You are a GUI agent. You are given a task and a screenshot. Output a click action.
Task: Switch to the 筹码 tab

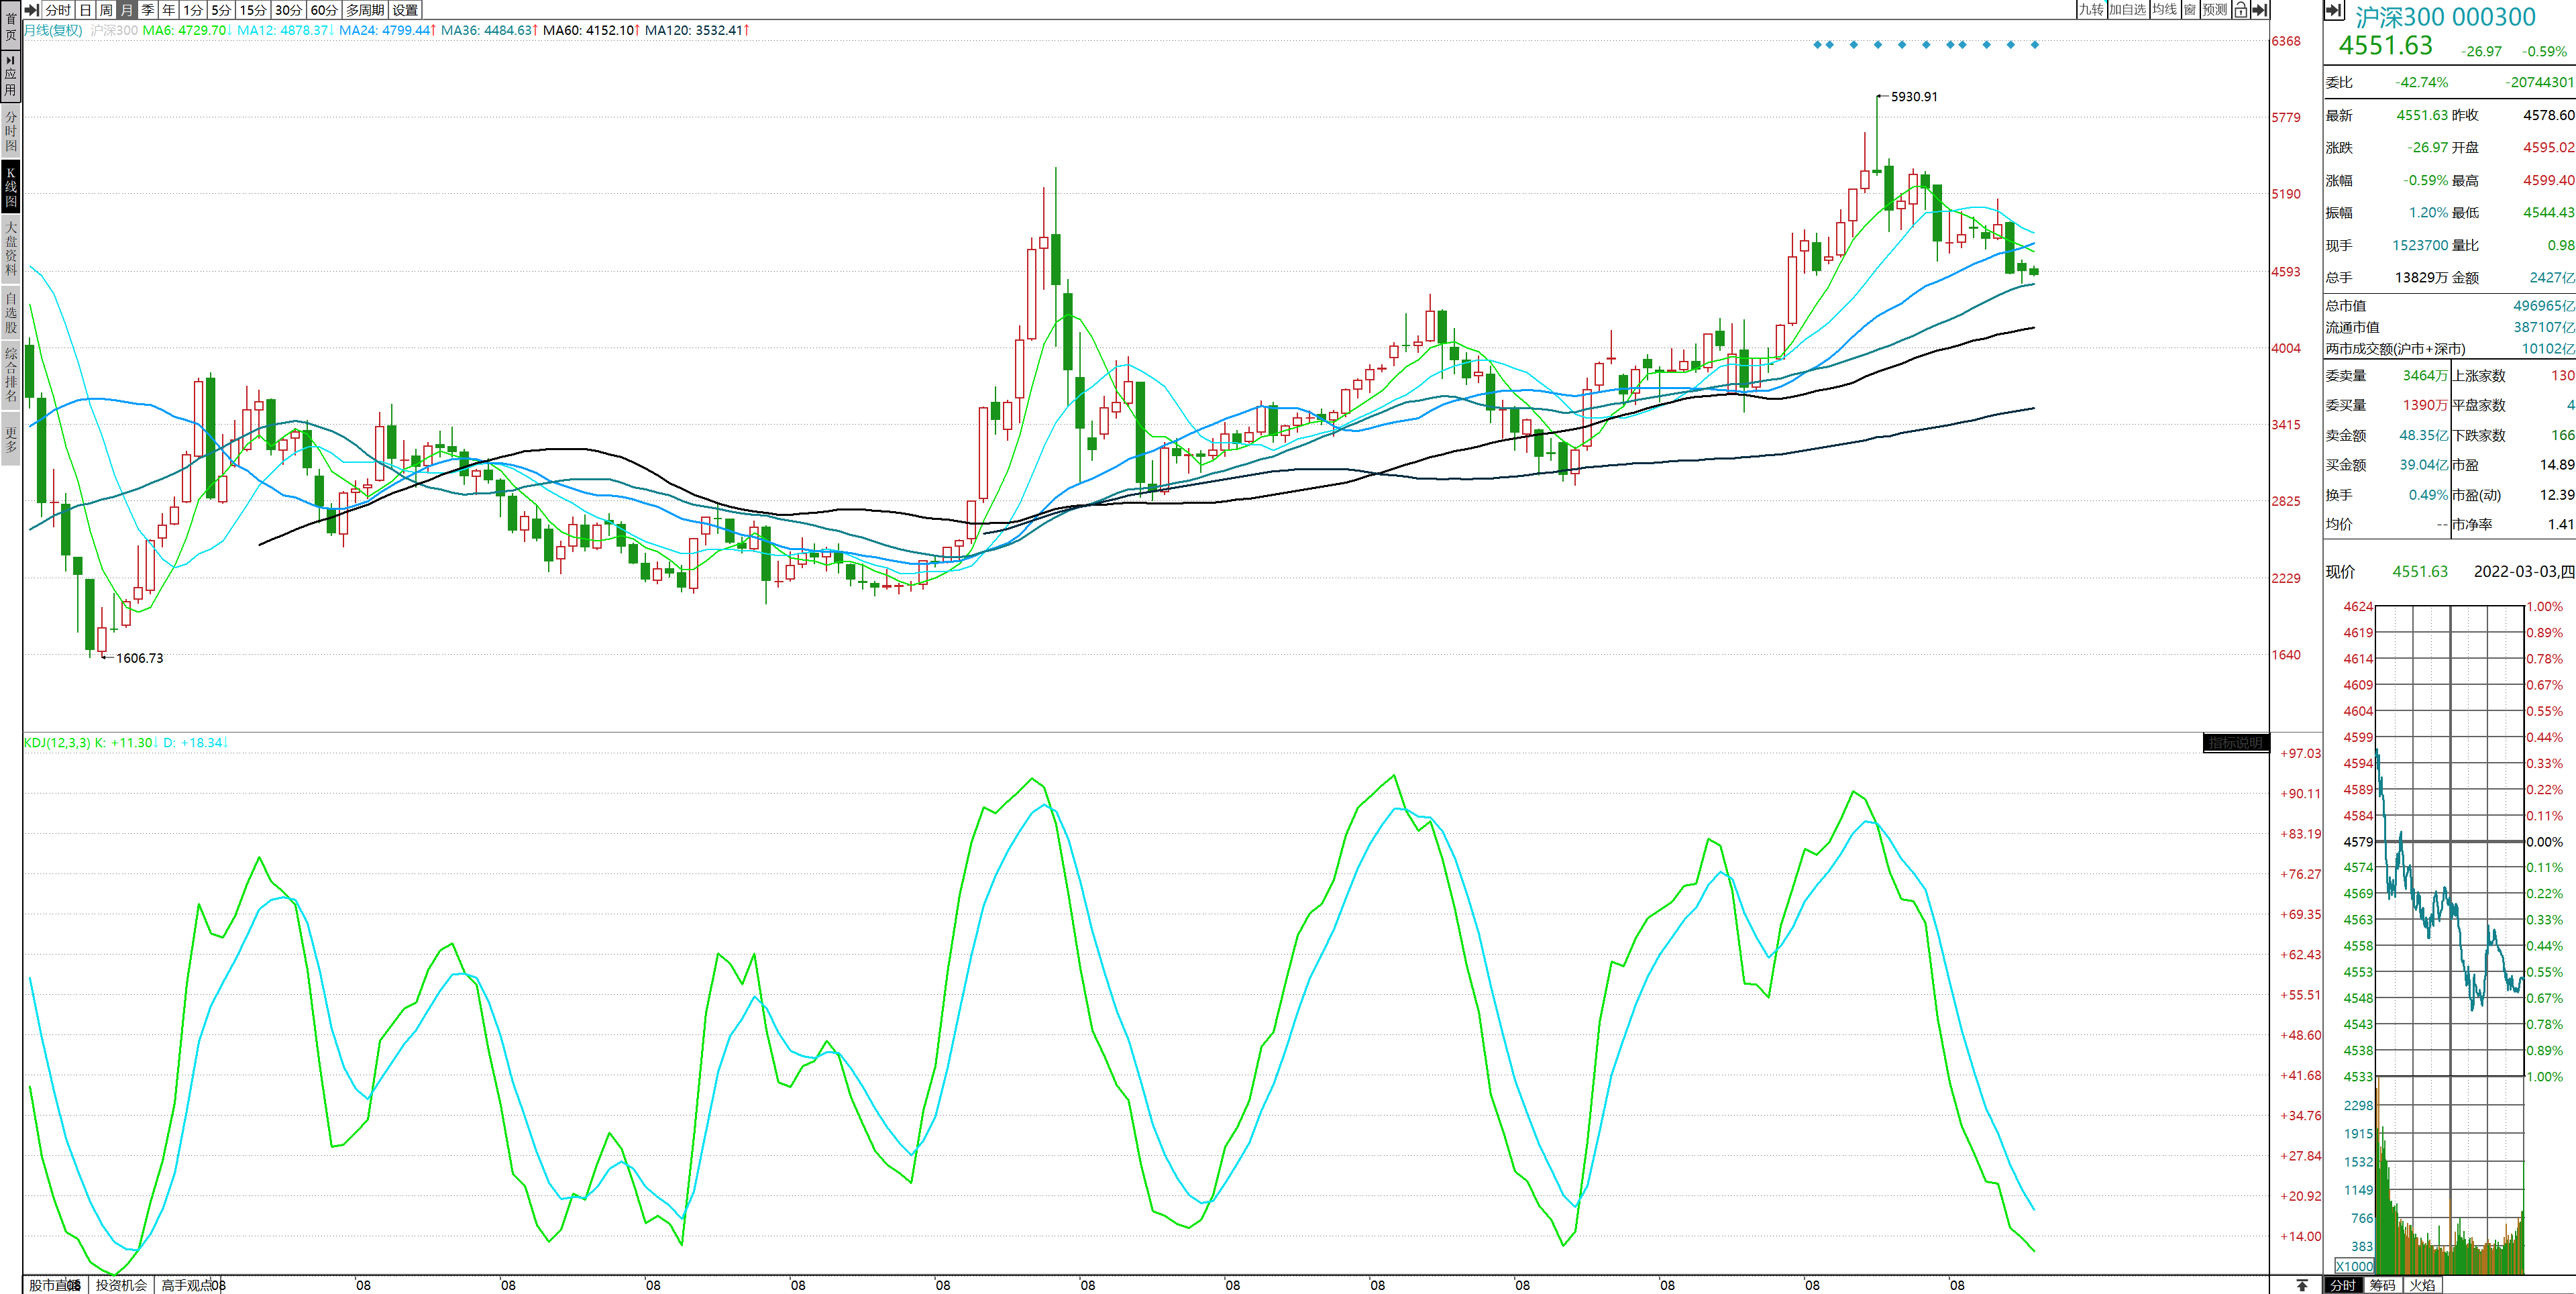[2383, 1285]
